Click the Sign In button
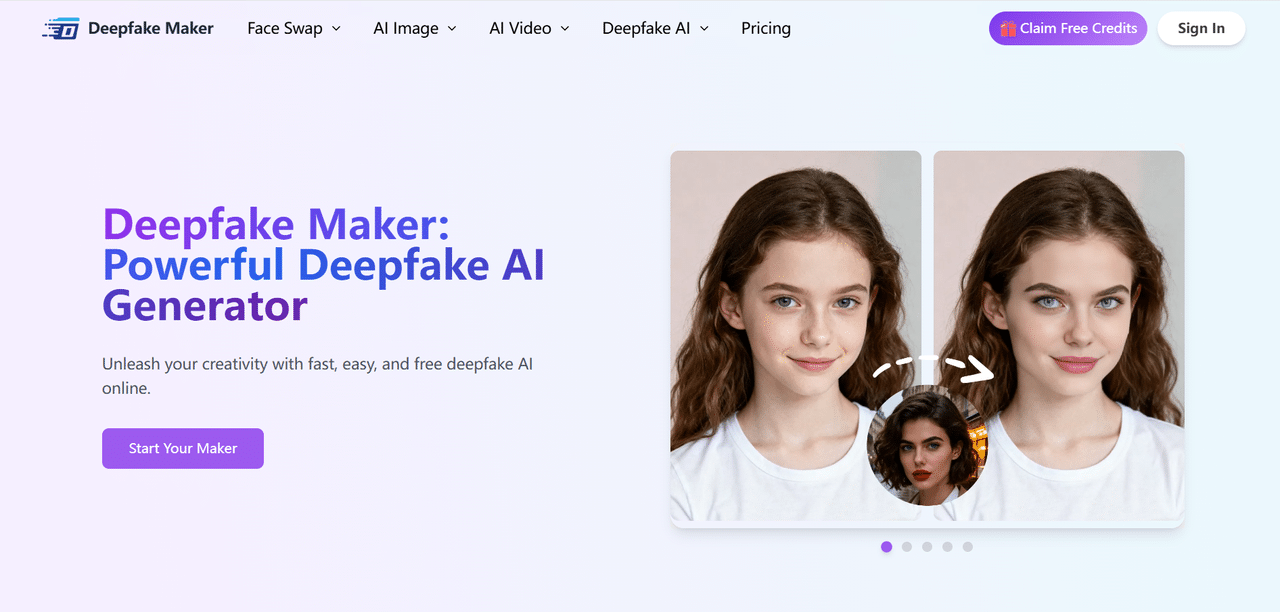 click(x=1201, y=28)
